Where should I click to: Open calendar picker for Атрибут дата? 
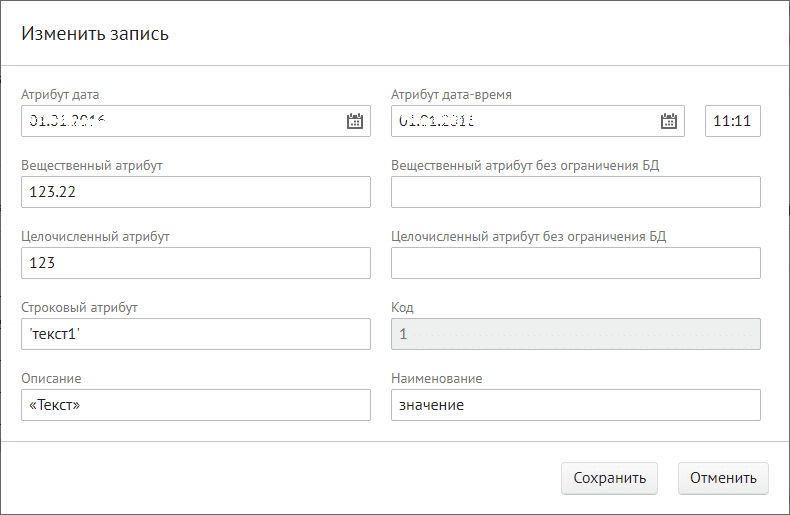pos(355,121)
